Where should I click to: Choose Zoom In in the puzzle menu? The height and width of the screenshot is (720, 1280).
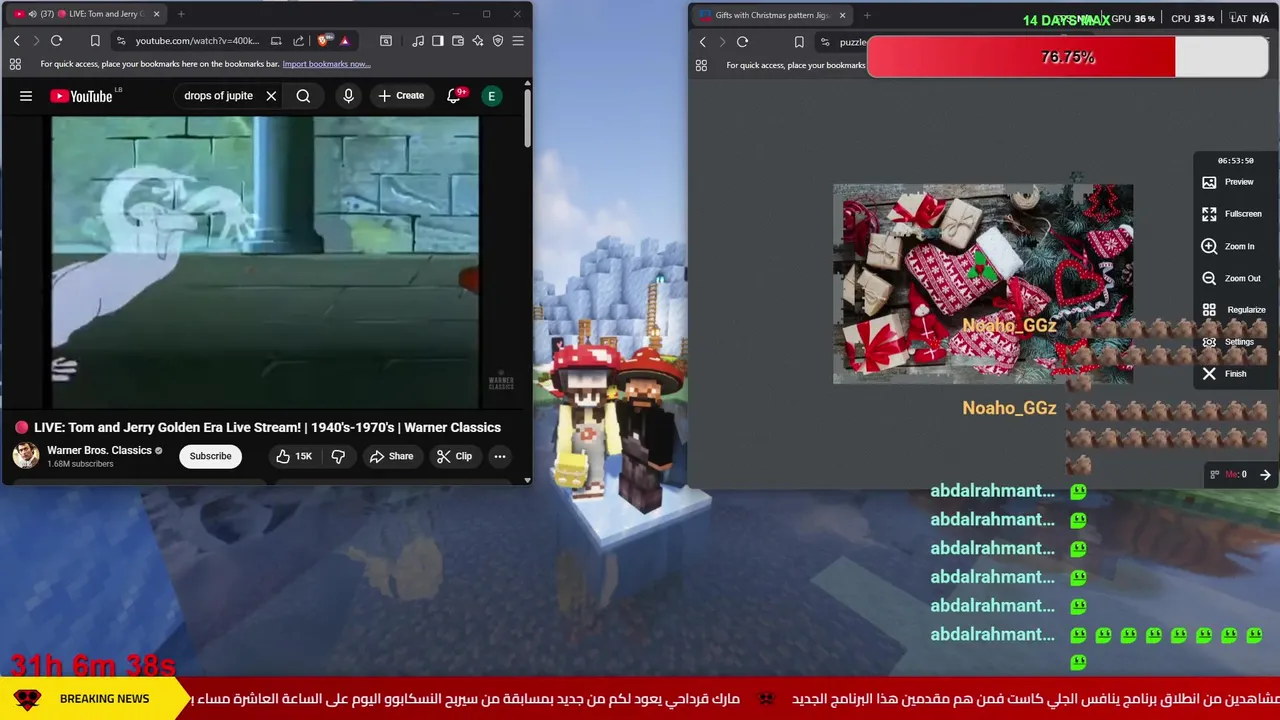pos(1228,246)
